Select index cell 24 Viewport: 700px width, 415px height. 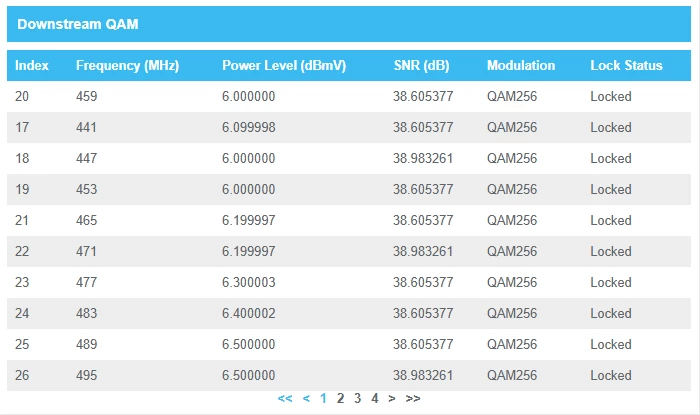click(x=22, y=313)
